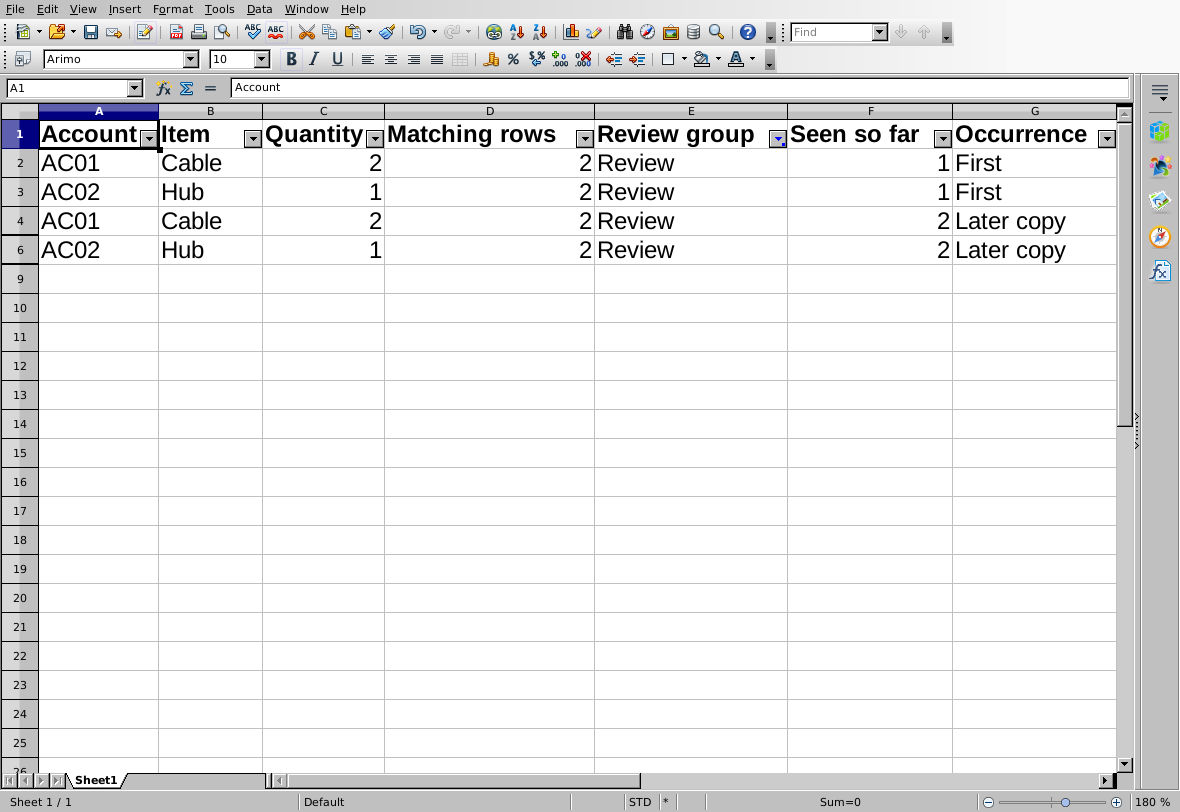
Task: Click the STD selection mode indicator
Action: pos(640,802)
